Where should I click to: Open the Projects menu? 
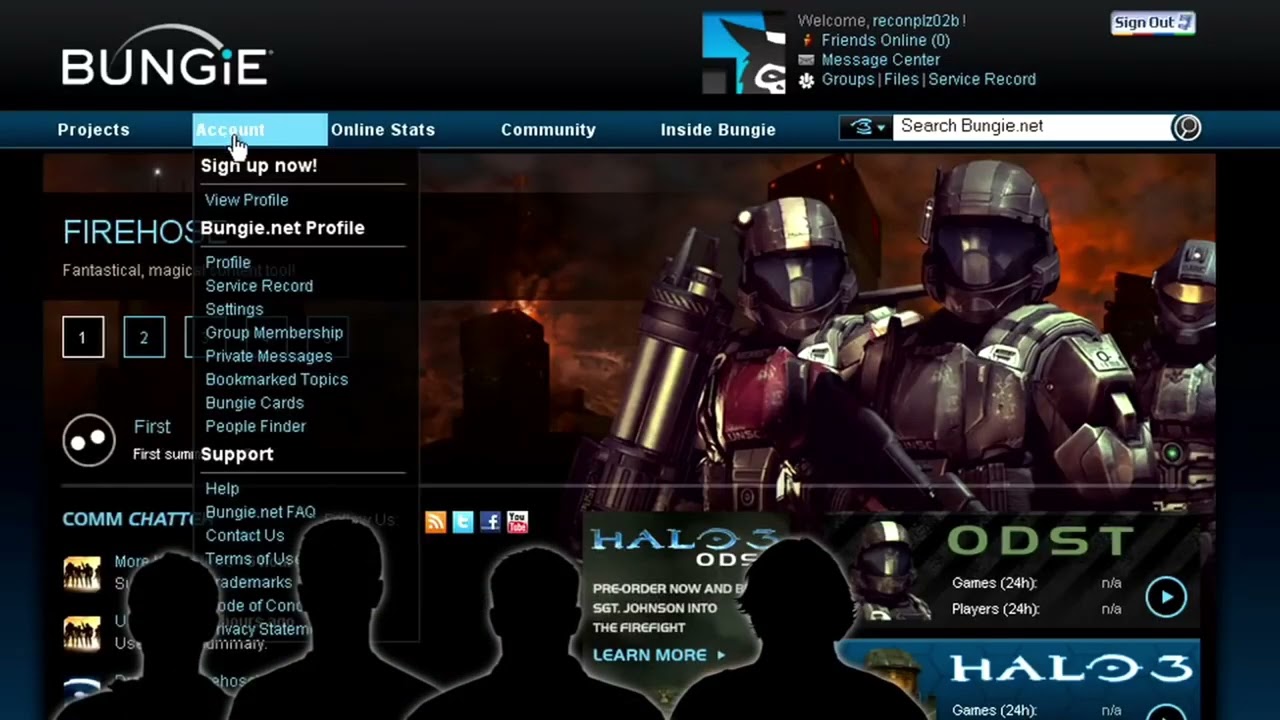click(x=94, y=130)
